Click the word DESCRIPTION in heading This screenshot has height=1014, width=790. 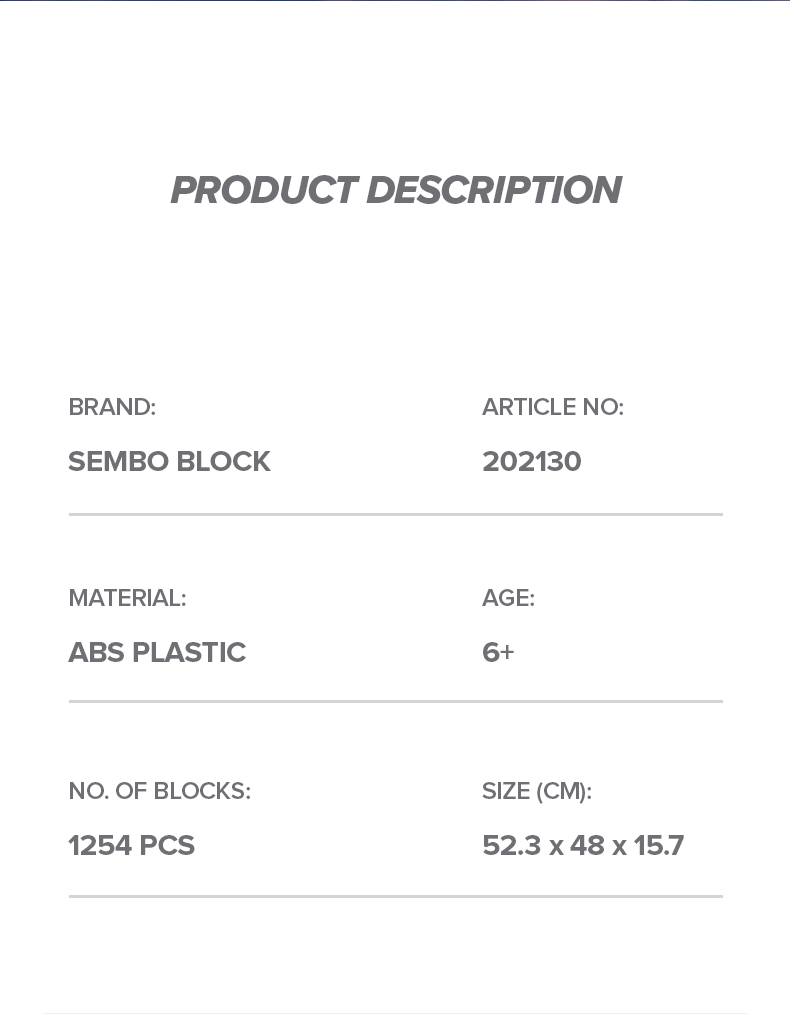(495, 189)
